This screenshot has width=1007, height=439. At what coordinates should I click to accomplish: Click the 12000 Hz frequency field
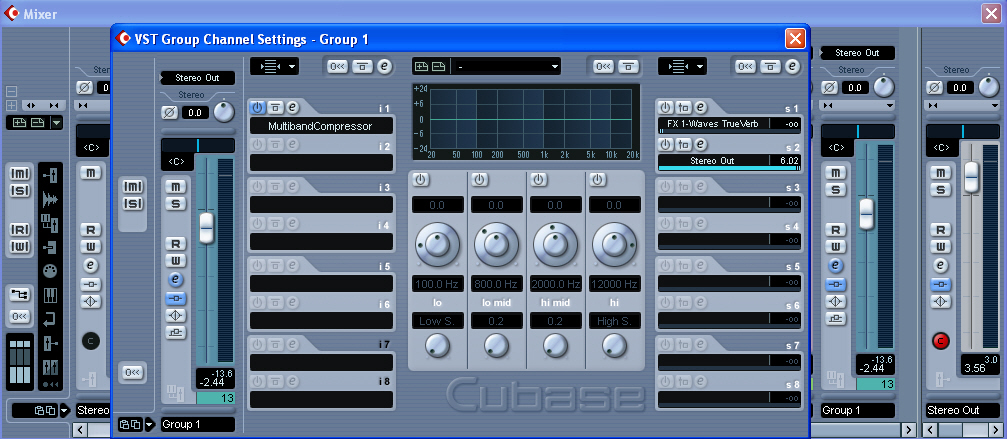(615, 284)
